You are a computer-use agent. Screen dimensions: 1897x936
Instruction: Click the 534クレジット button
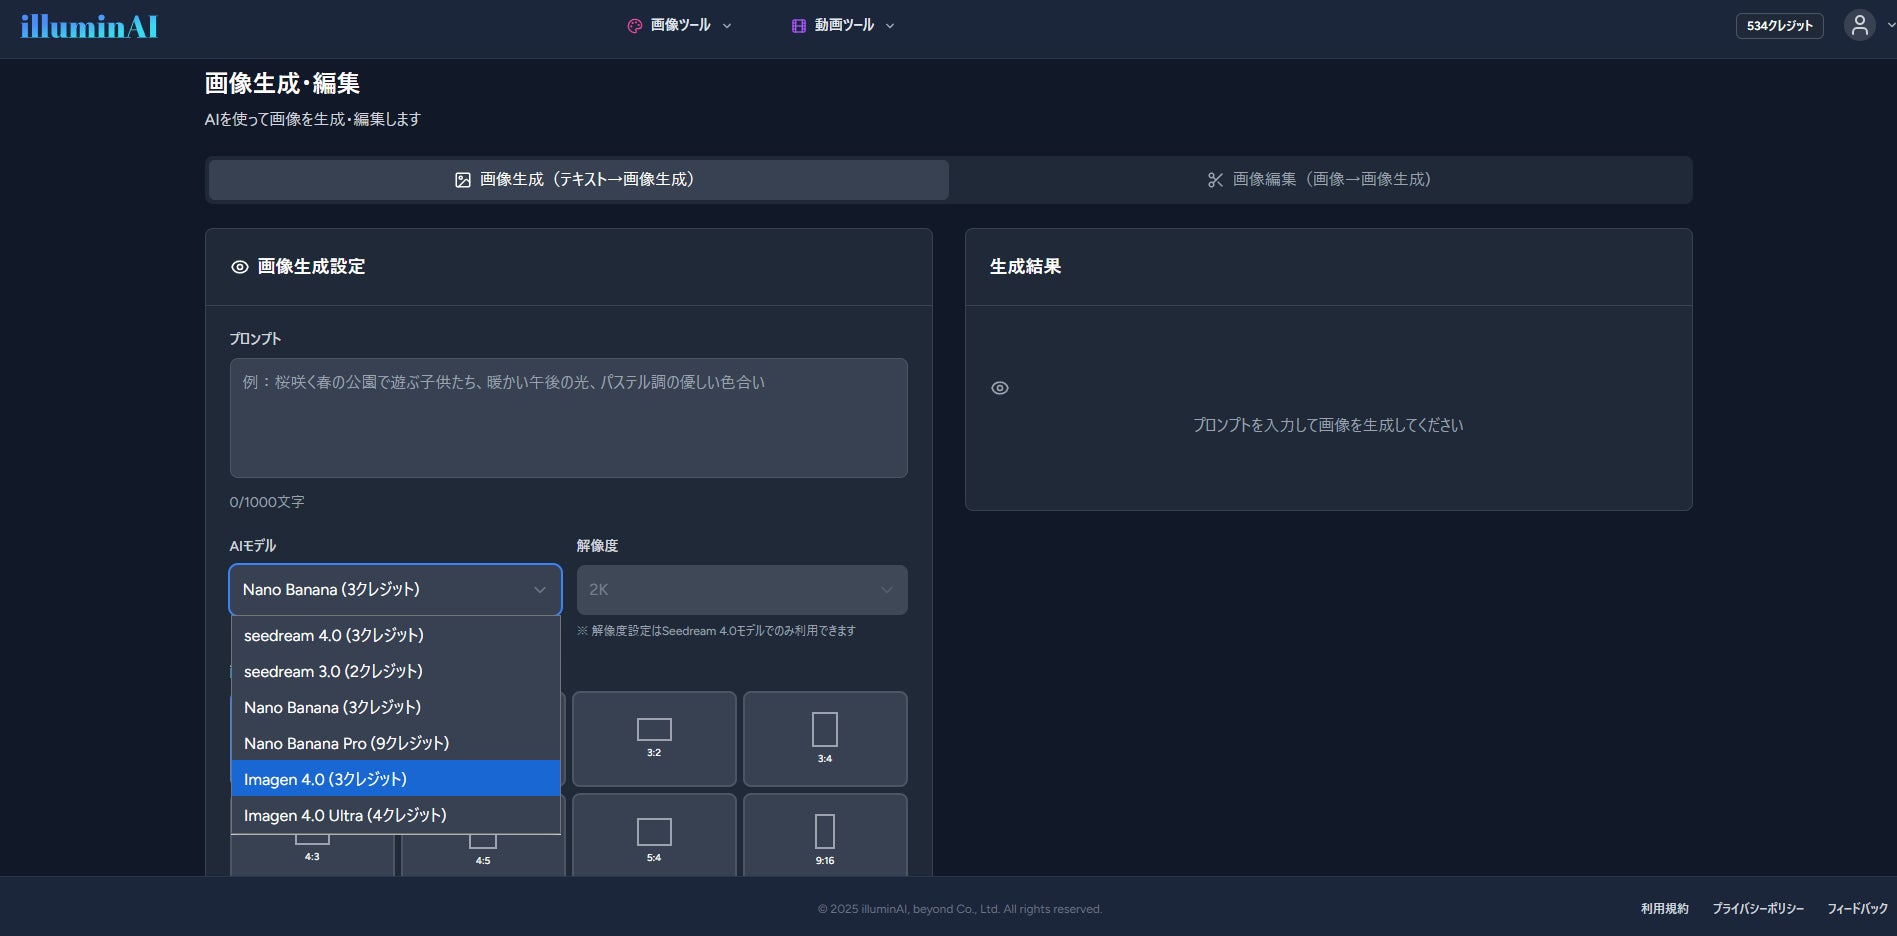click(x=1779, y=26)
